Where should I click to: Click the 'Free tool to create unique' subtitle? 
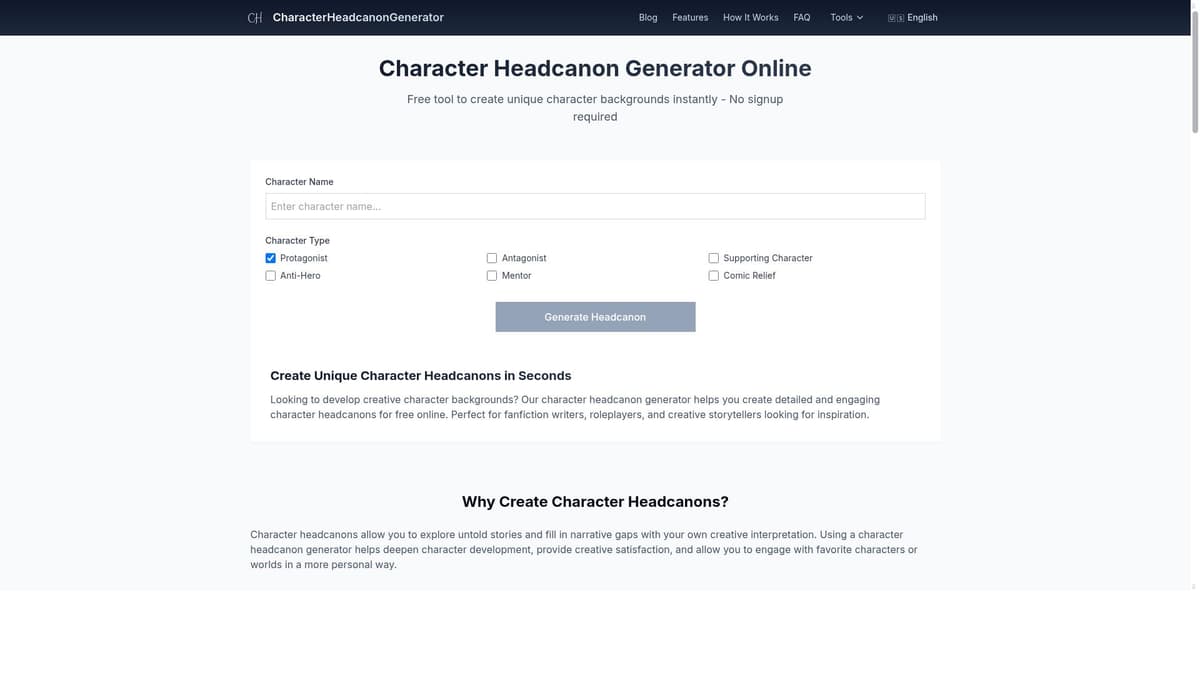click(595, 108)
